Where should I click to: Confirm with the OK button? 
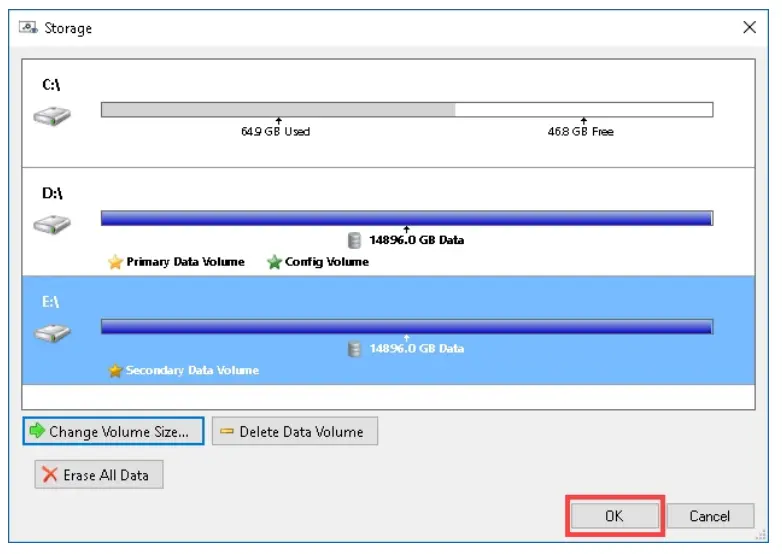click(614, 516)
